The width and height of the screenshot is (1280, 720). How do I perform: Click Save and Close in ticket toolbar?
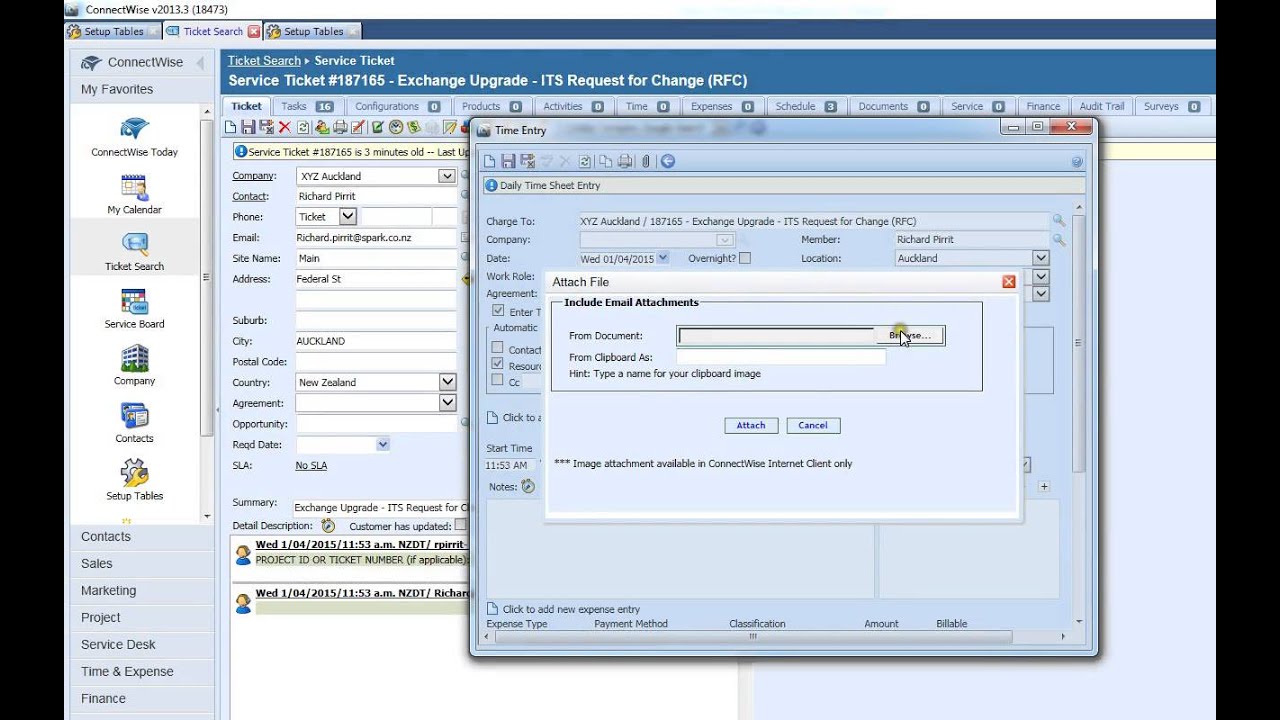coord(266,127)
